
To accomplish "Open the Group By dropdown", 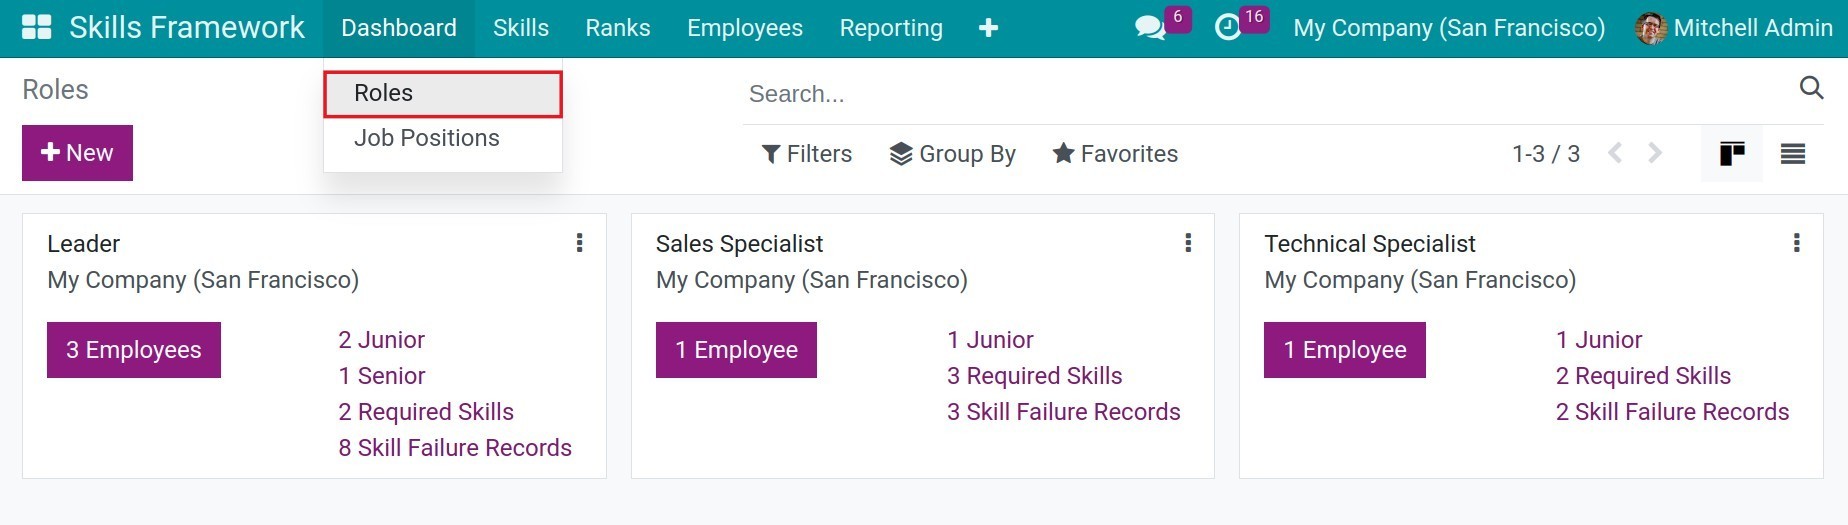I will tap(952, 154).
